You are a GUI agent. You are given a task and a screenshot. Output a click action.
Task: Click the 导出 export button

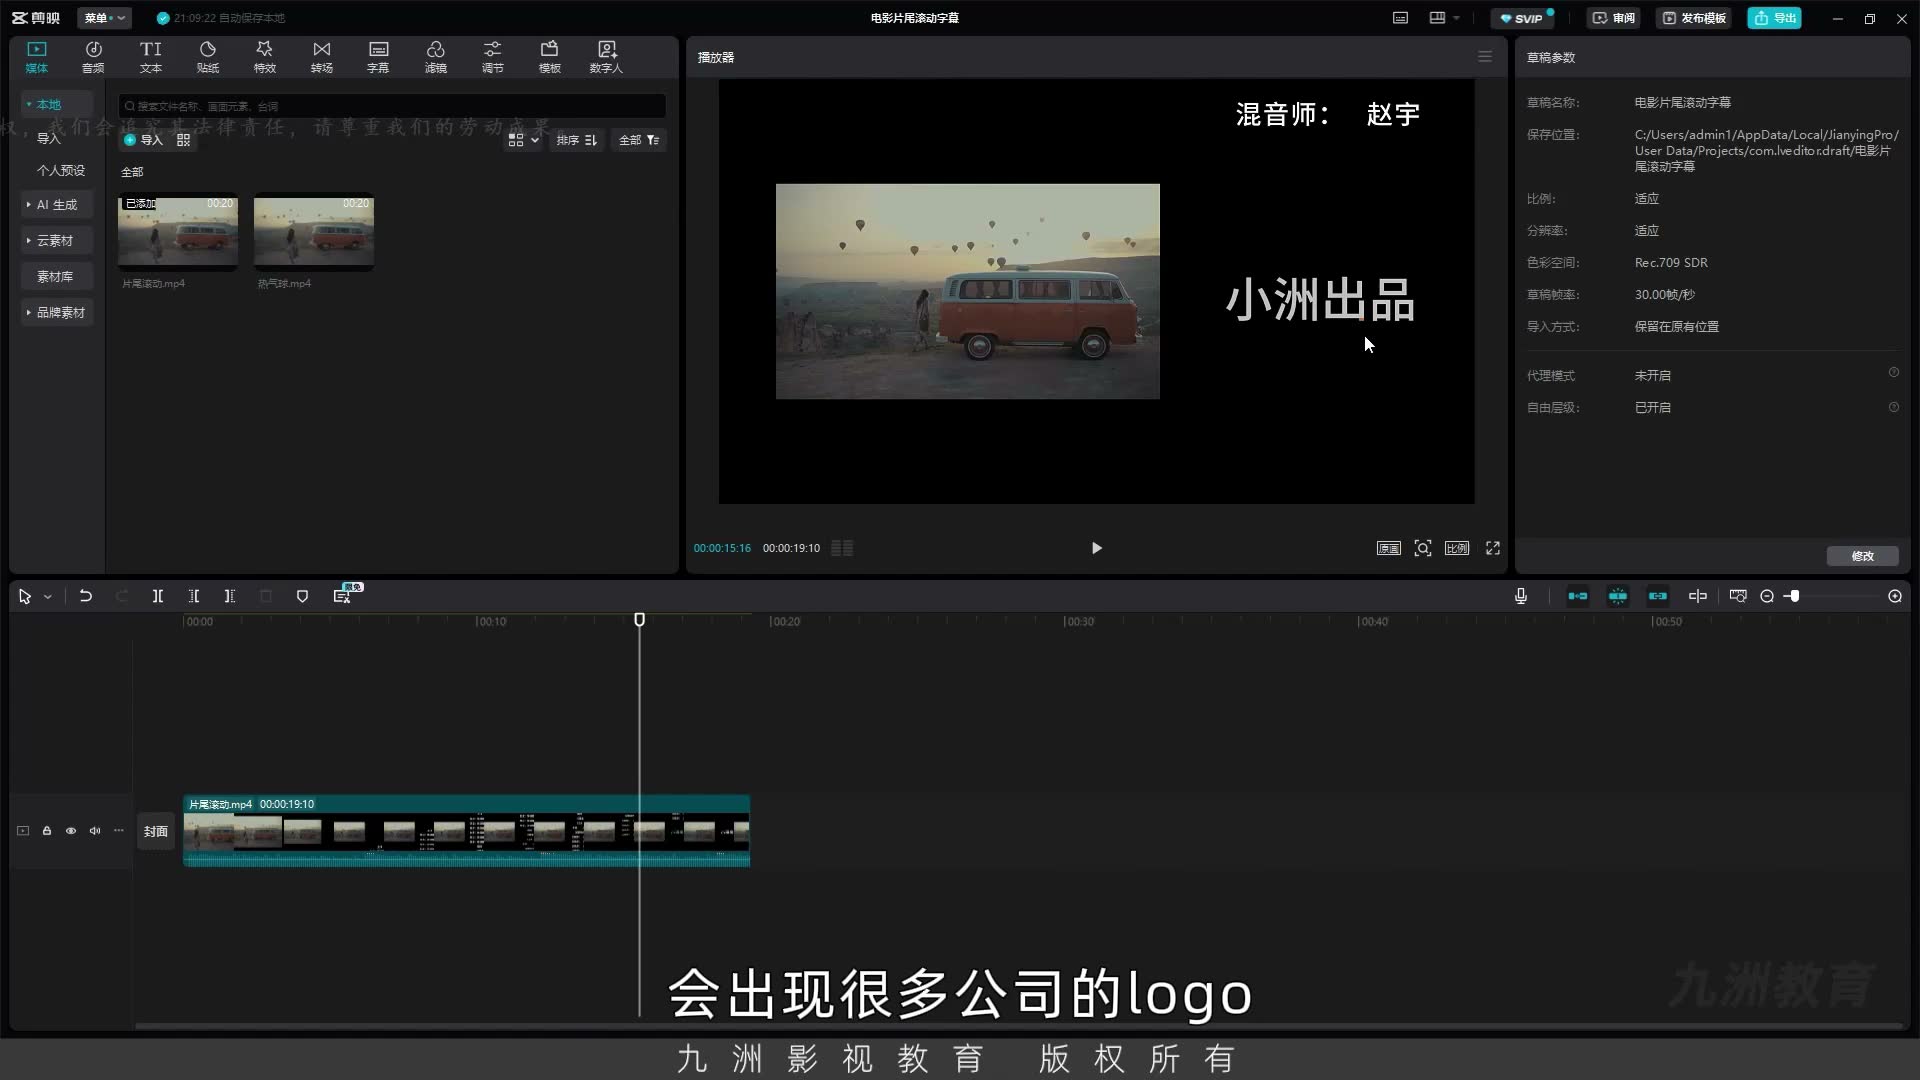coord(1775,18)
